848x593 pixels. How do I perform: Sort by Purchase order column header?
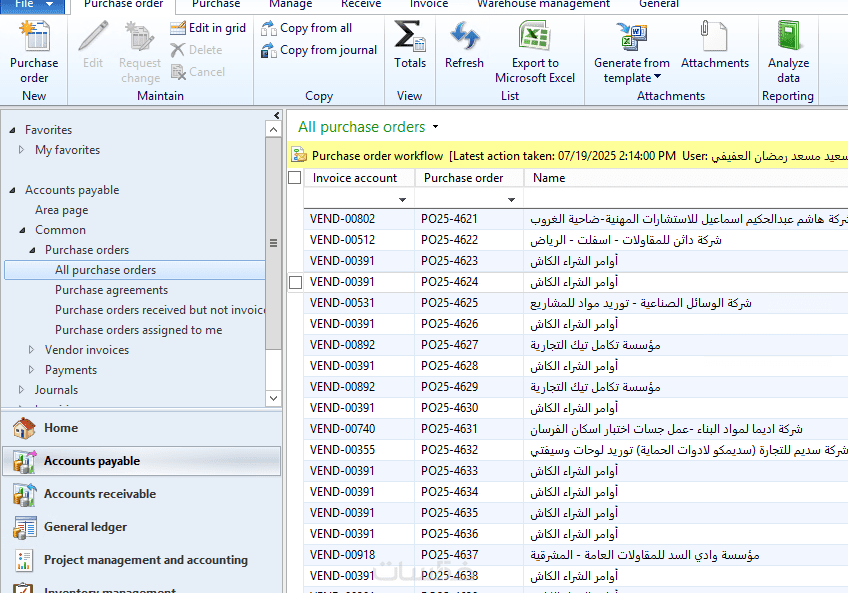469,178
